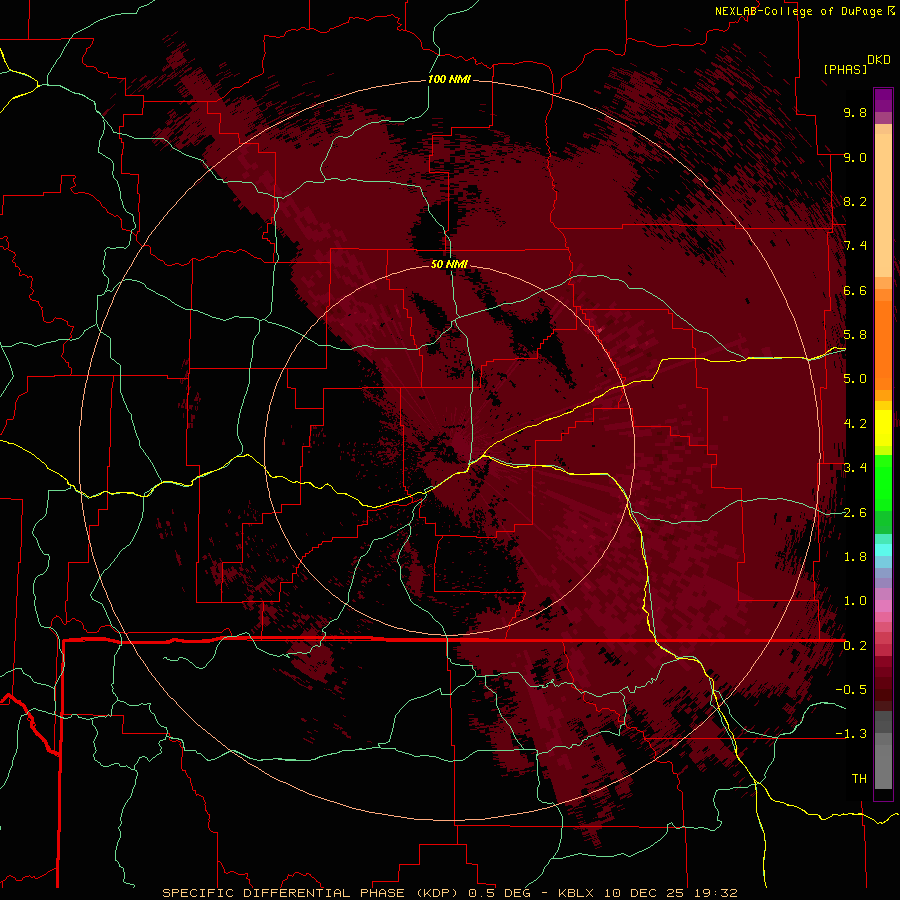Screen dimensions: 900x900
Task: Click the 9.8 value on the color scale
Action: tap(855, 112)
